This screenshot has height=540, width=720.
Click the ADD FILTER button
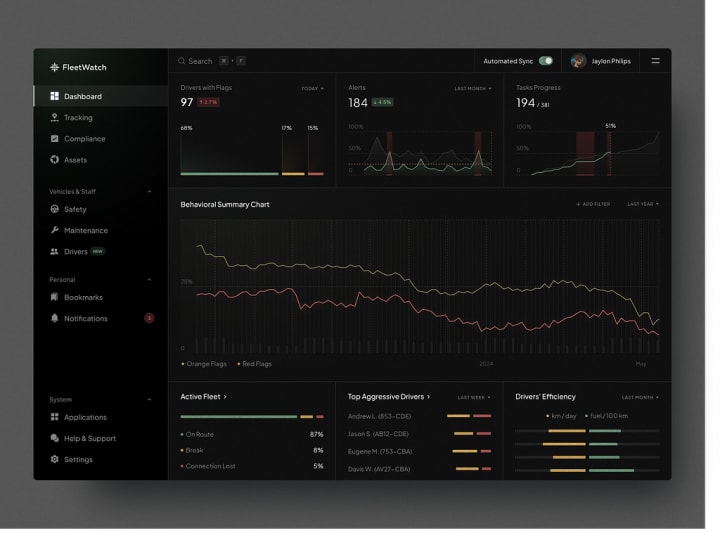pos(594,204)
